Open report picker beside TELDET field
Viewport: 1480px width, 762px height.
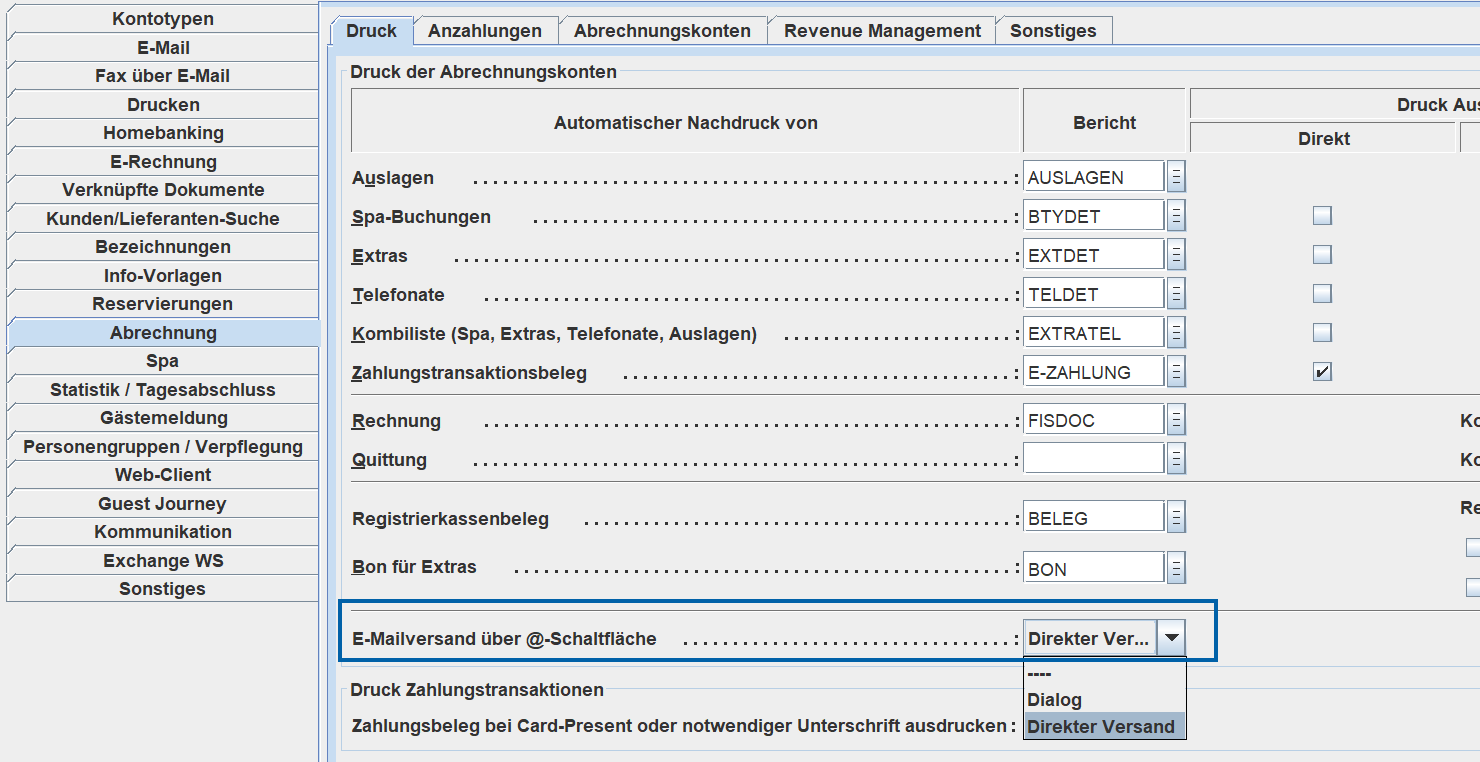(1177, 294)
